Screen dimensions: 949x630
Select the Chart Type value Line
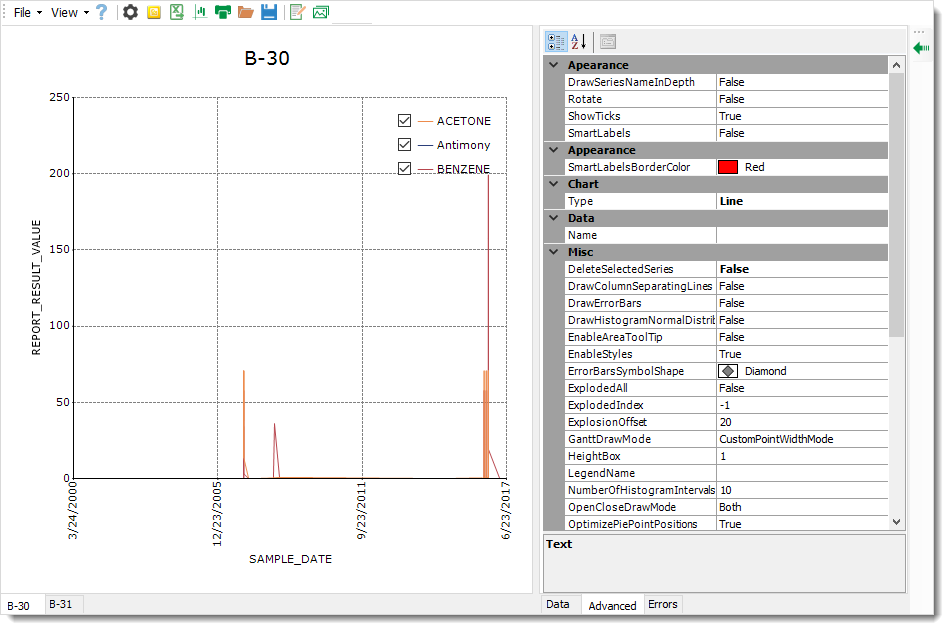click(x=802, y=201)
